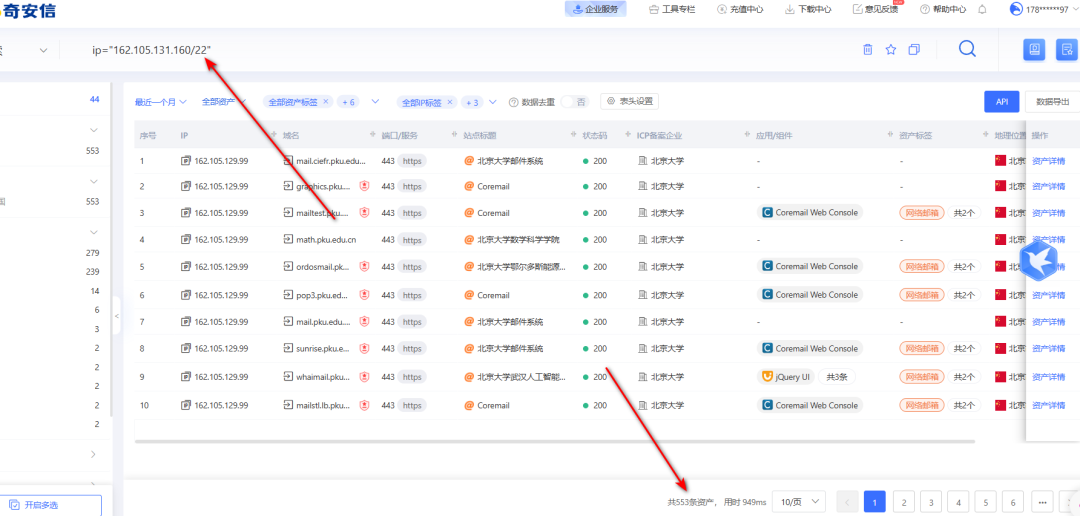Click the 数据去重 help question-mark icon
Image resolution: width=1080 pixels, height=516 pixels.
pyautogui.click(x=513, y=102)
